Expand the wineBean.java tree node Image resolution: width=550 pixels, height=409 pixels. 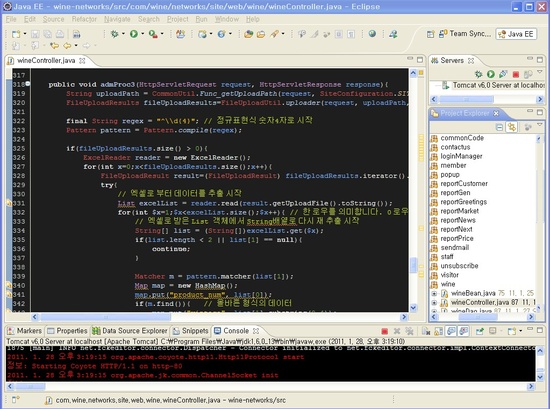[x=434, y=293]
